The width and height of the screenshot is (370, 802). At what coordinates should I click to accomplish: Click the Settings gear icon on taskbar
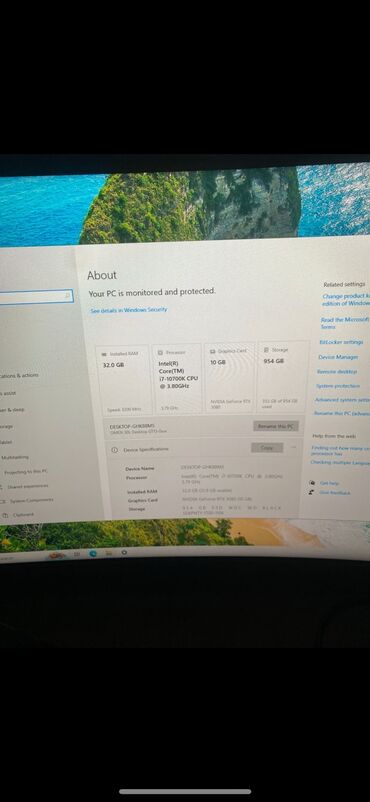[124, 552]
